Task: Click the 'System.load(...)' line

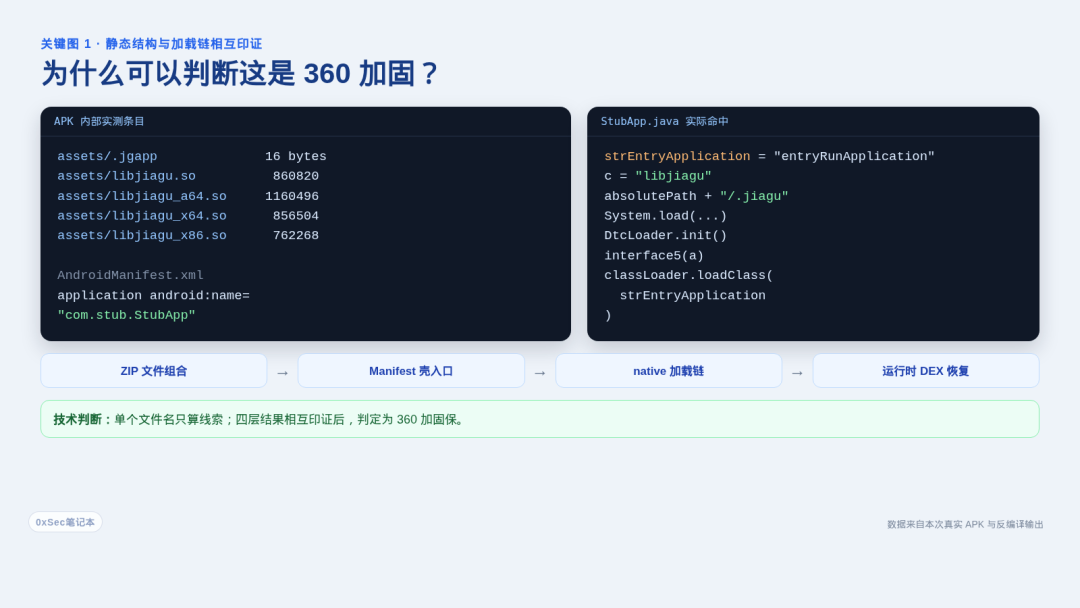Action: coord(665,216)
